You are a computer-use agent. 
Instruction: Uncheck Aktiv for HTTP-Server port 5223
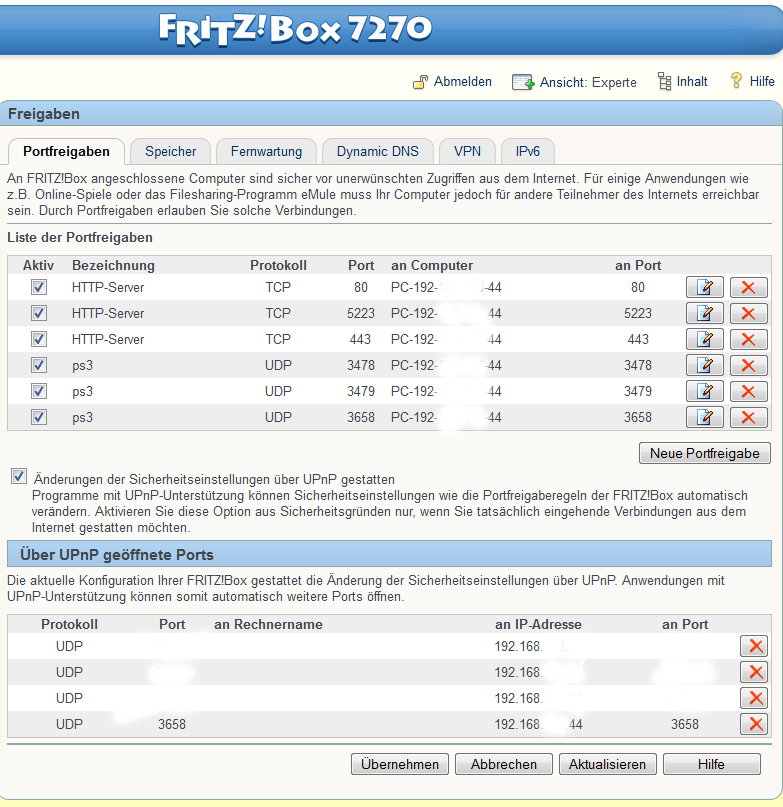pyautogui.click(x=39, y=313)
